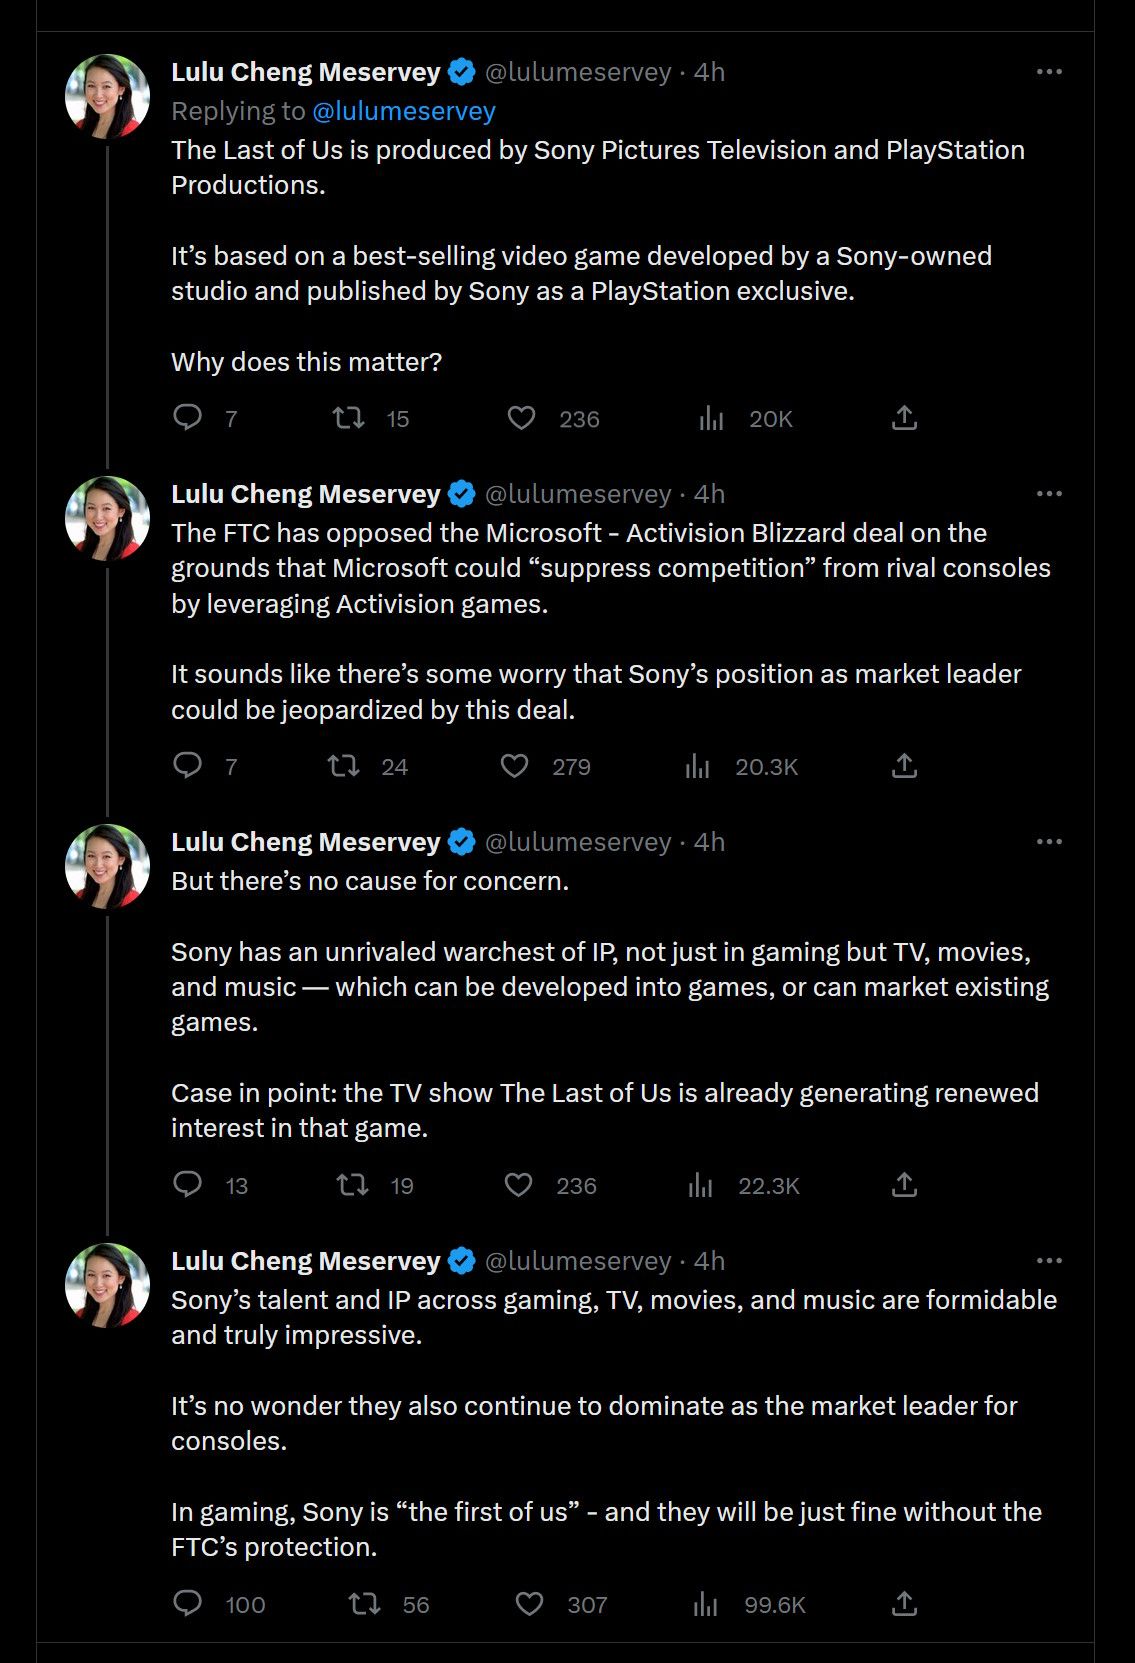Click the @lulumeservey 'Replying to' link
Viewport: 1135px width, 1663px height.
404,111
